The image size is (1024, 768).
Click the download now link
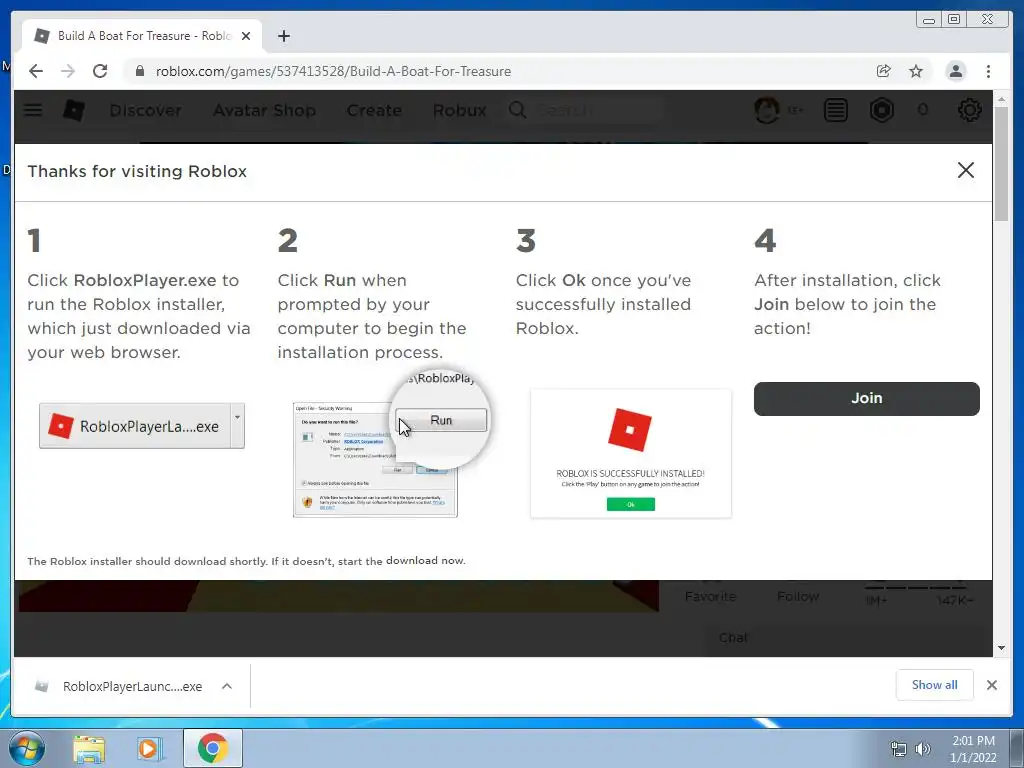[x=425, y=560]
